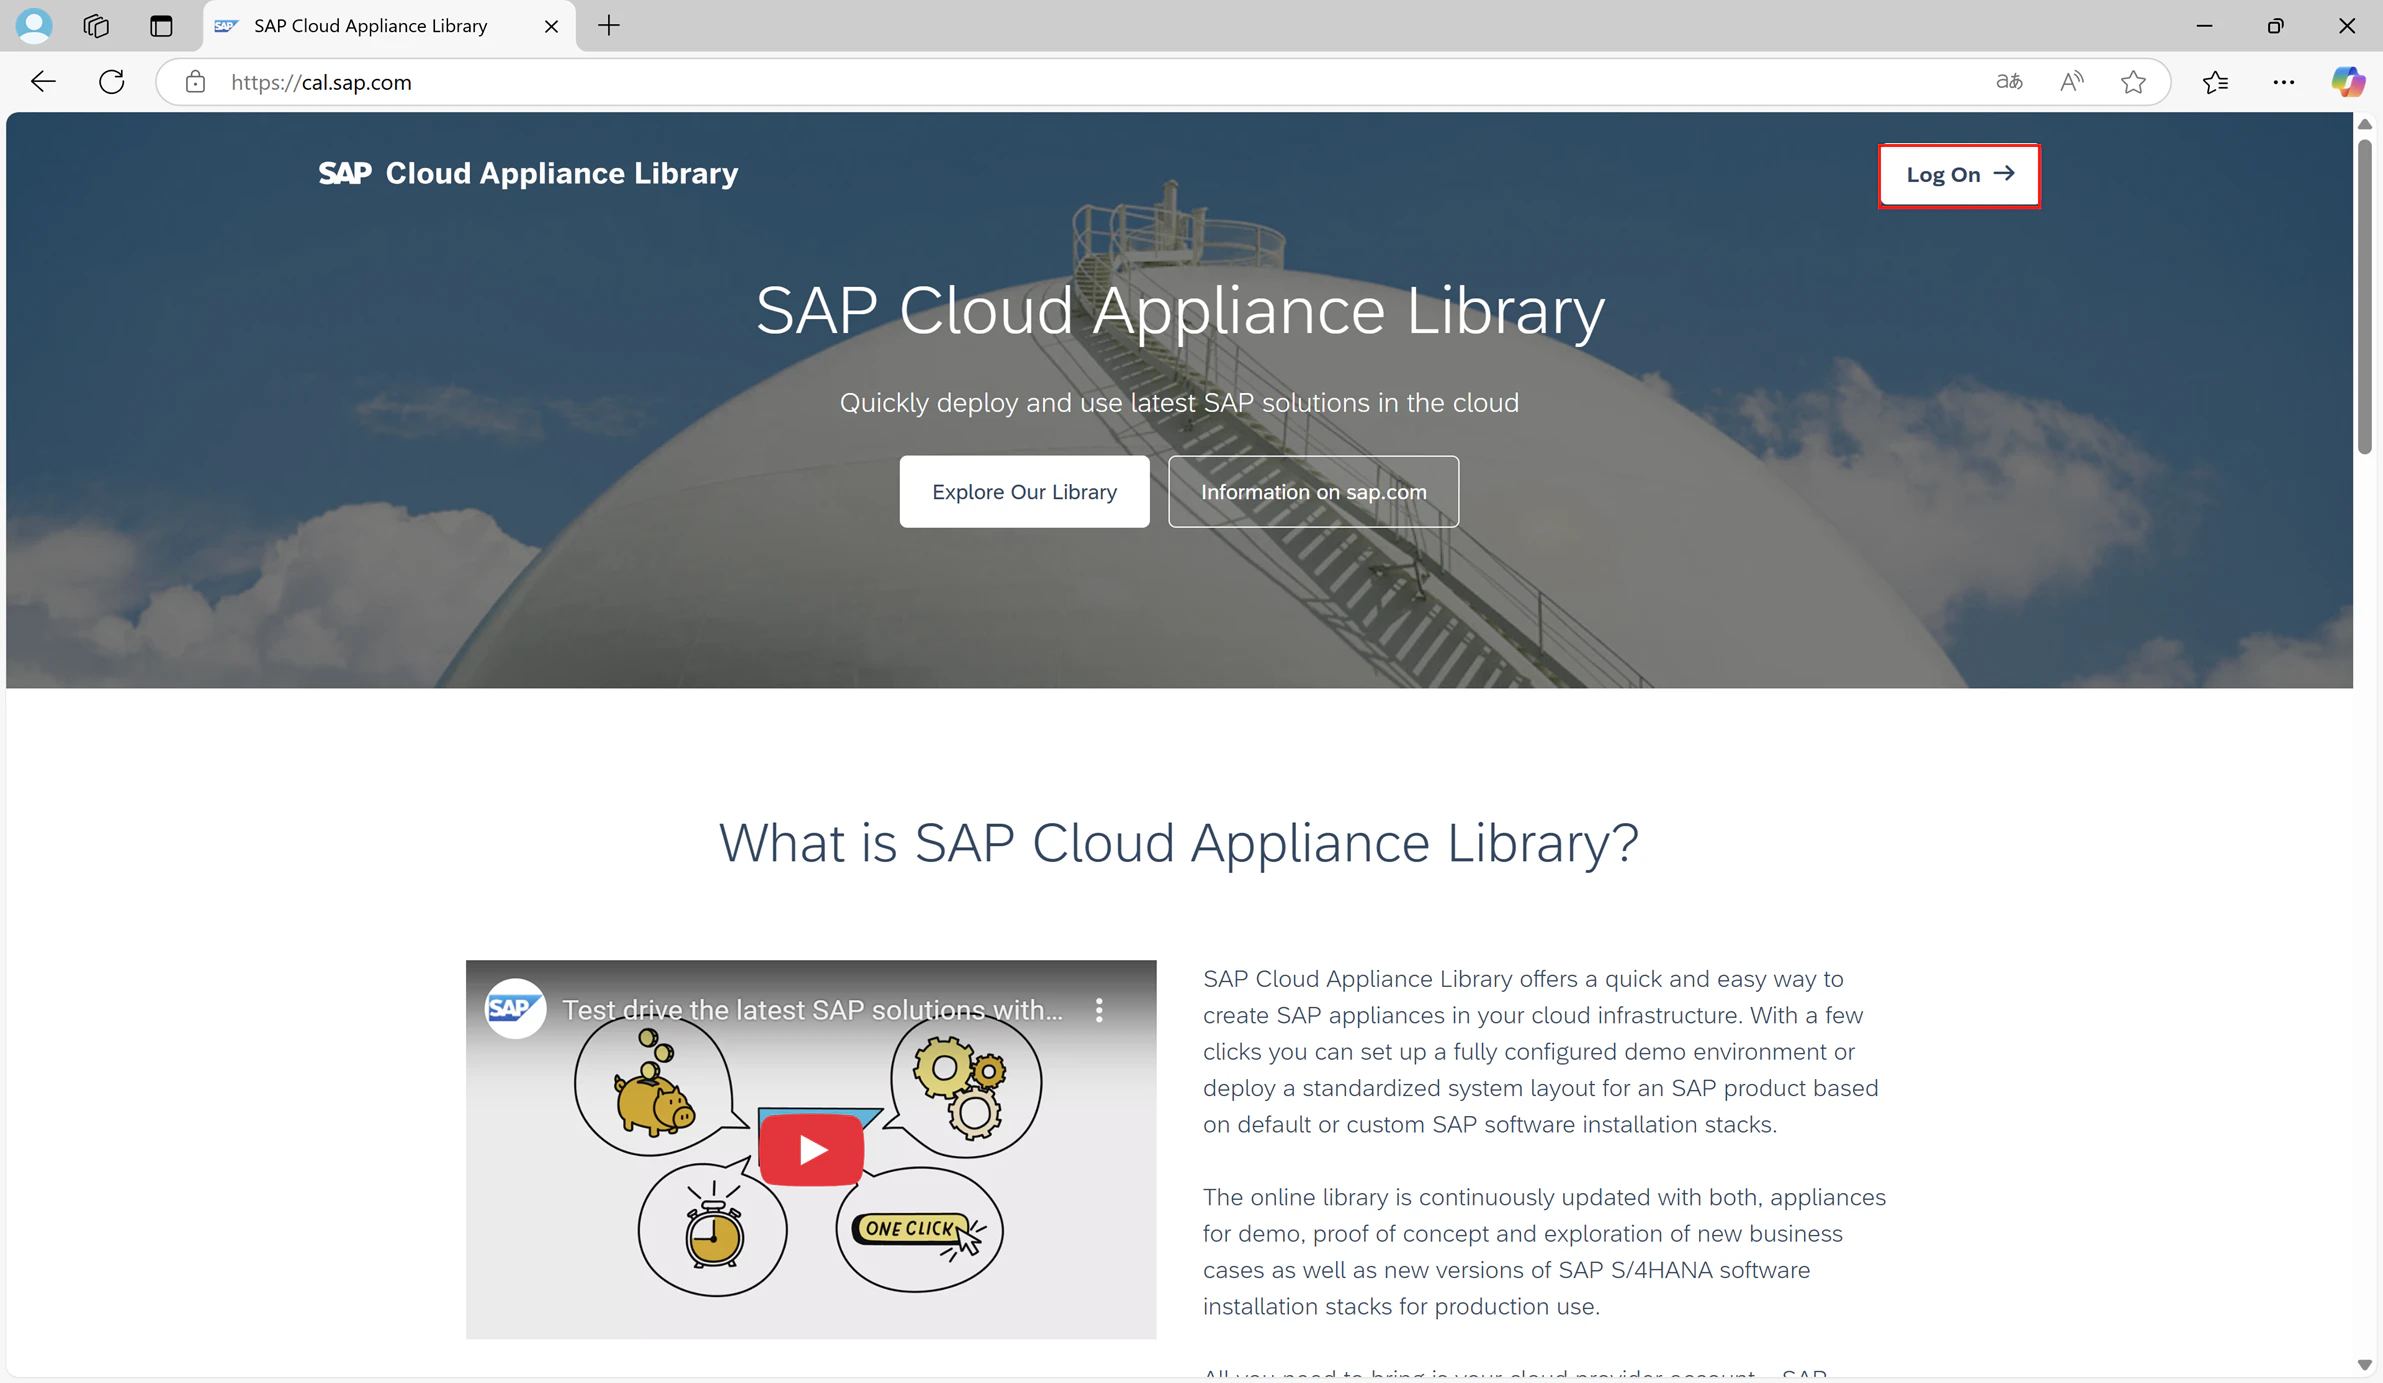
Task: Open the Copilot sidebar
Action: (x=2348, y=82)
